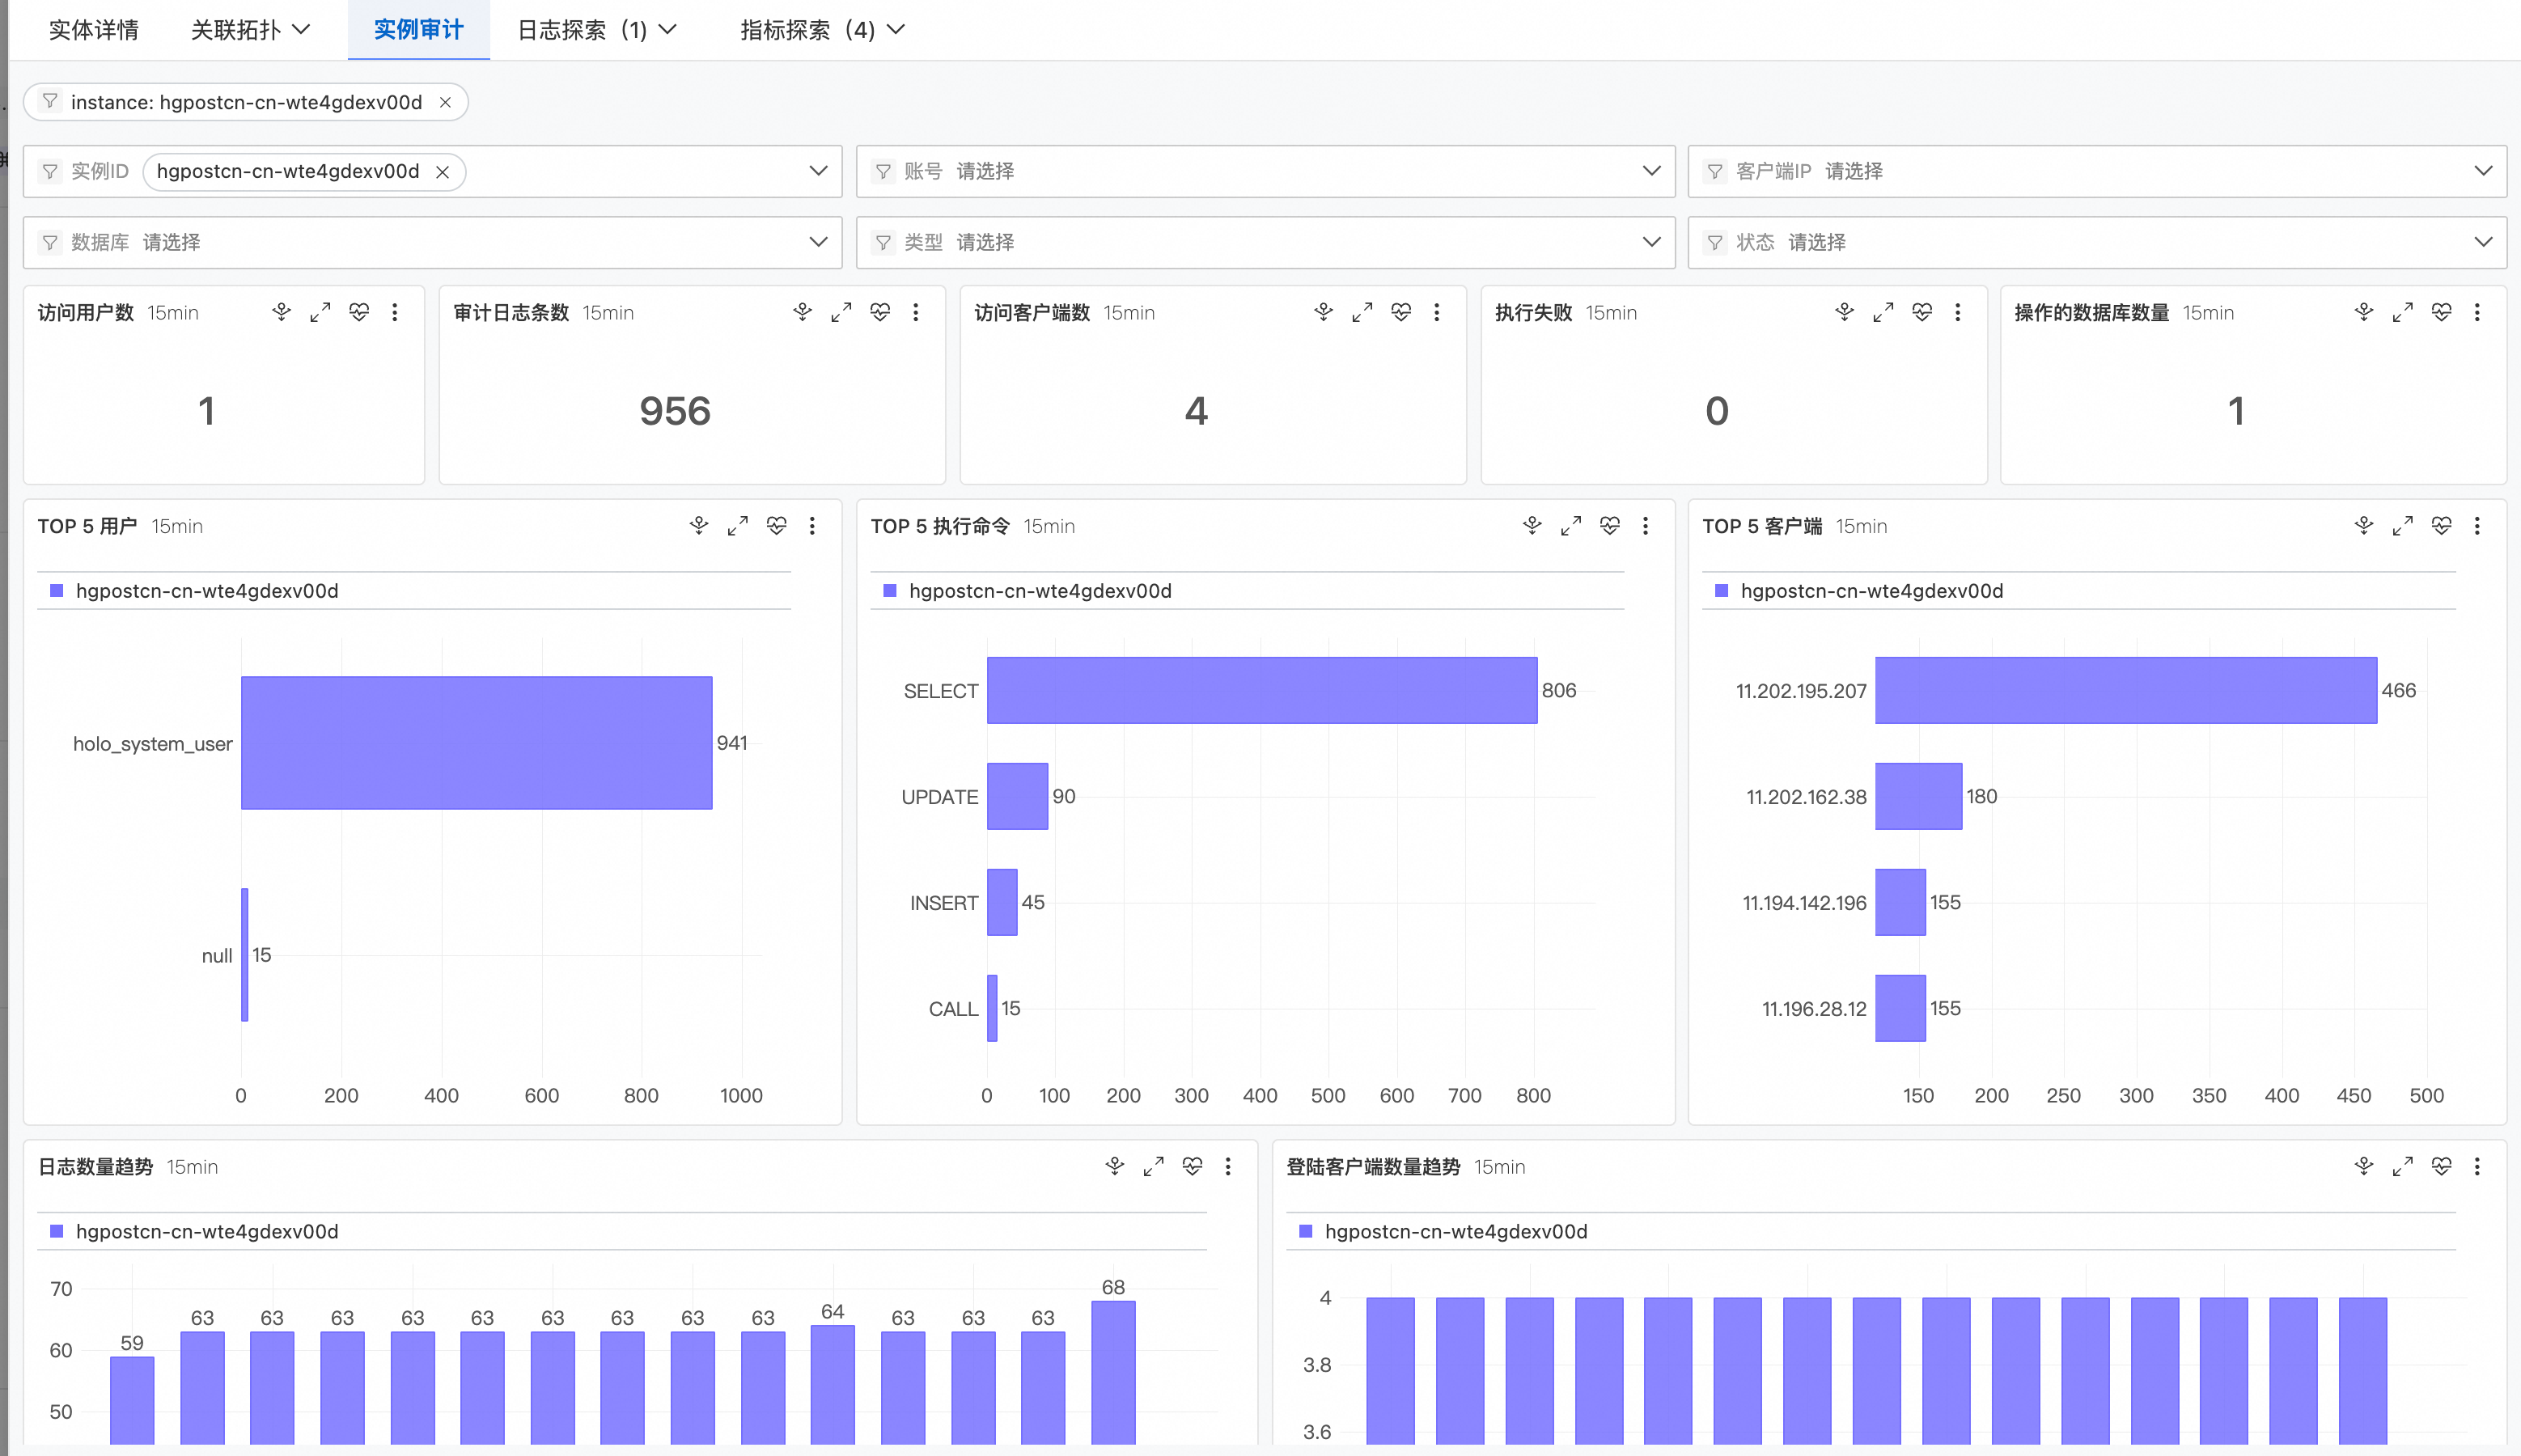Click download icon on 审计日志条数 panel
This screenshot has width=2521, height=1456.
coord(802,313)
